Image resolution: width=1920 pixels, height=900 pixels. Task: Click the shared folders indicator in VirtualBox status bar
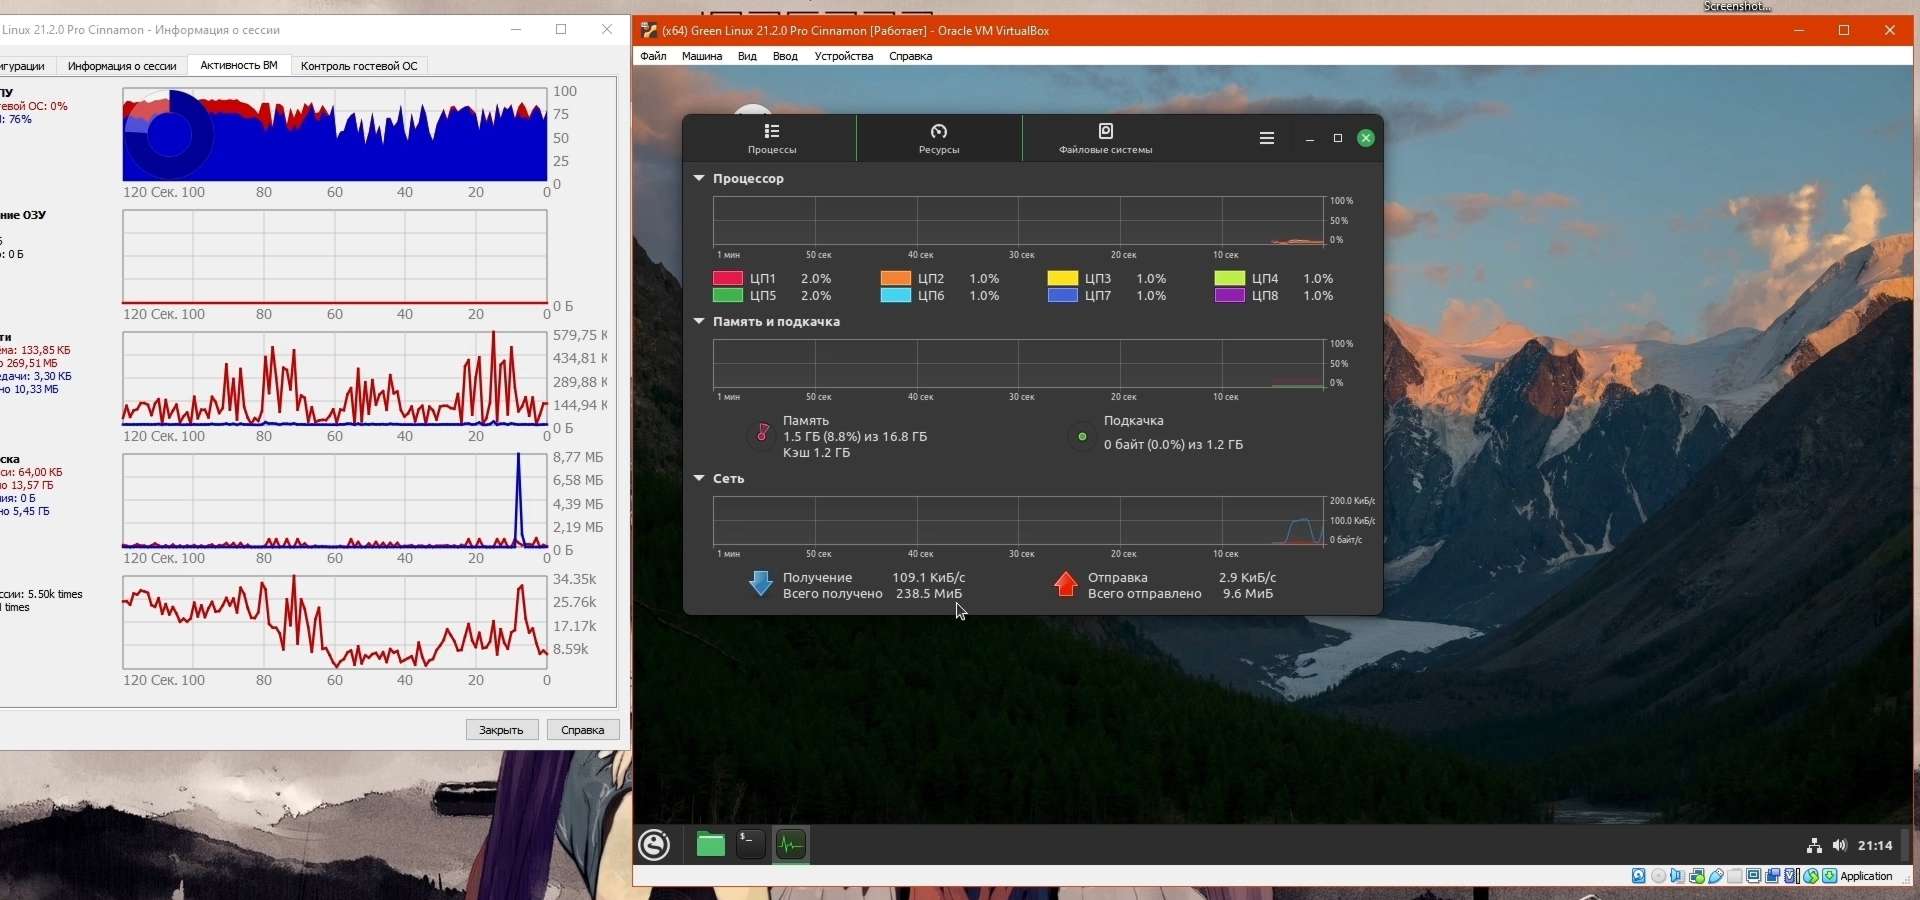(1735, 876)
